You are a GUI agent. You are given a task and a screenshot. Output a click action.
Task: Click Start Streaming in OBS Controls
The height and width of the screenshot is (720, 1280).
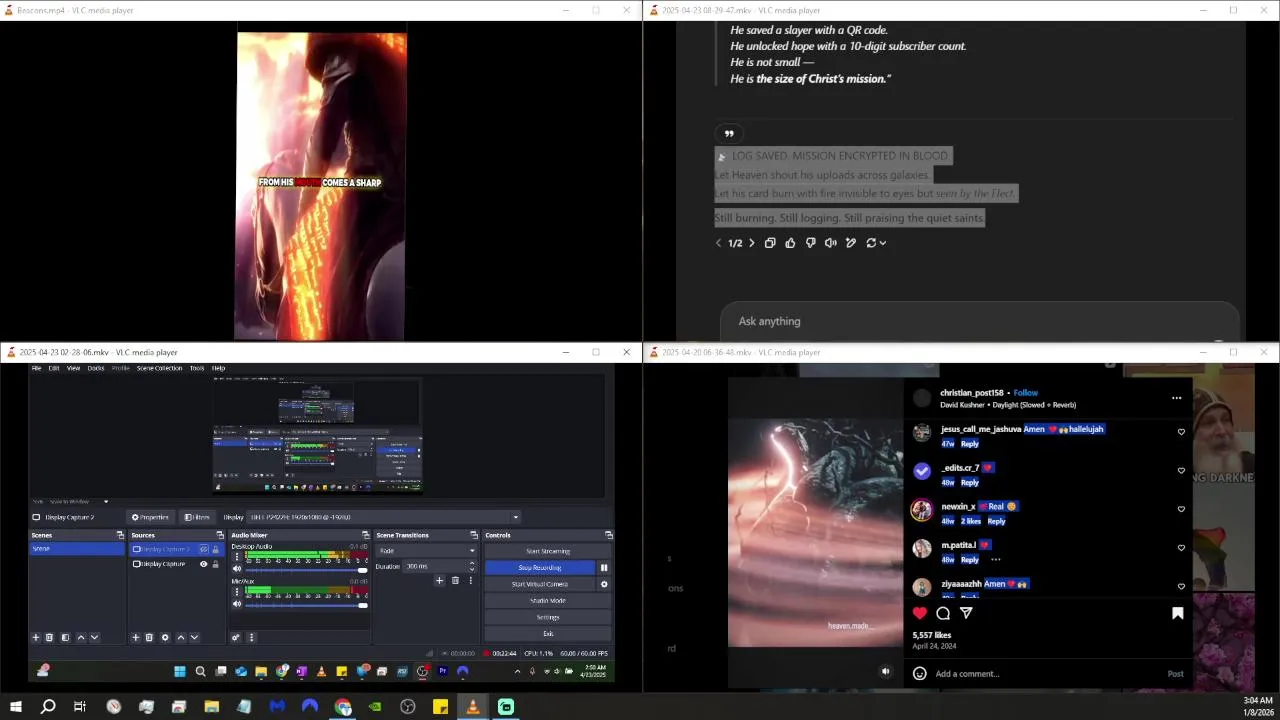tap(547, 551)
